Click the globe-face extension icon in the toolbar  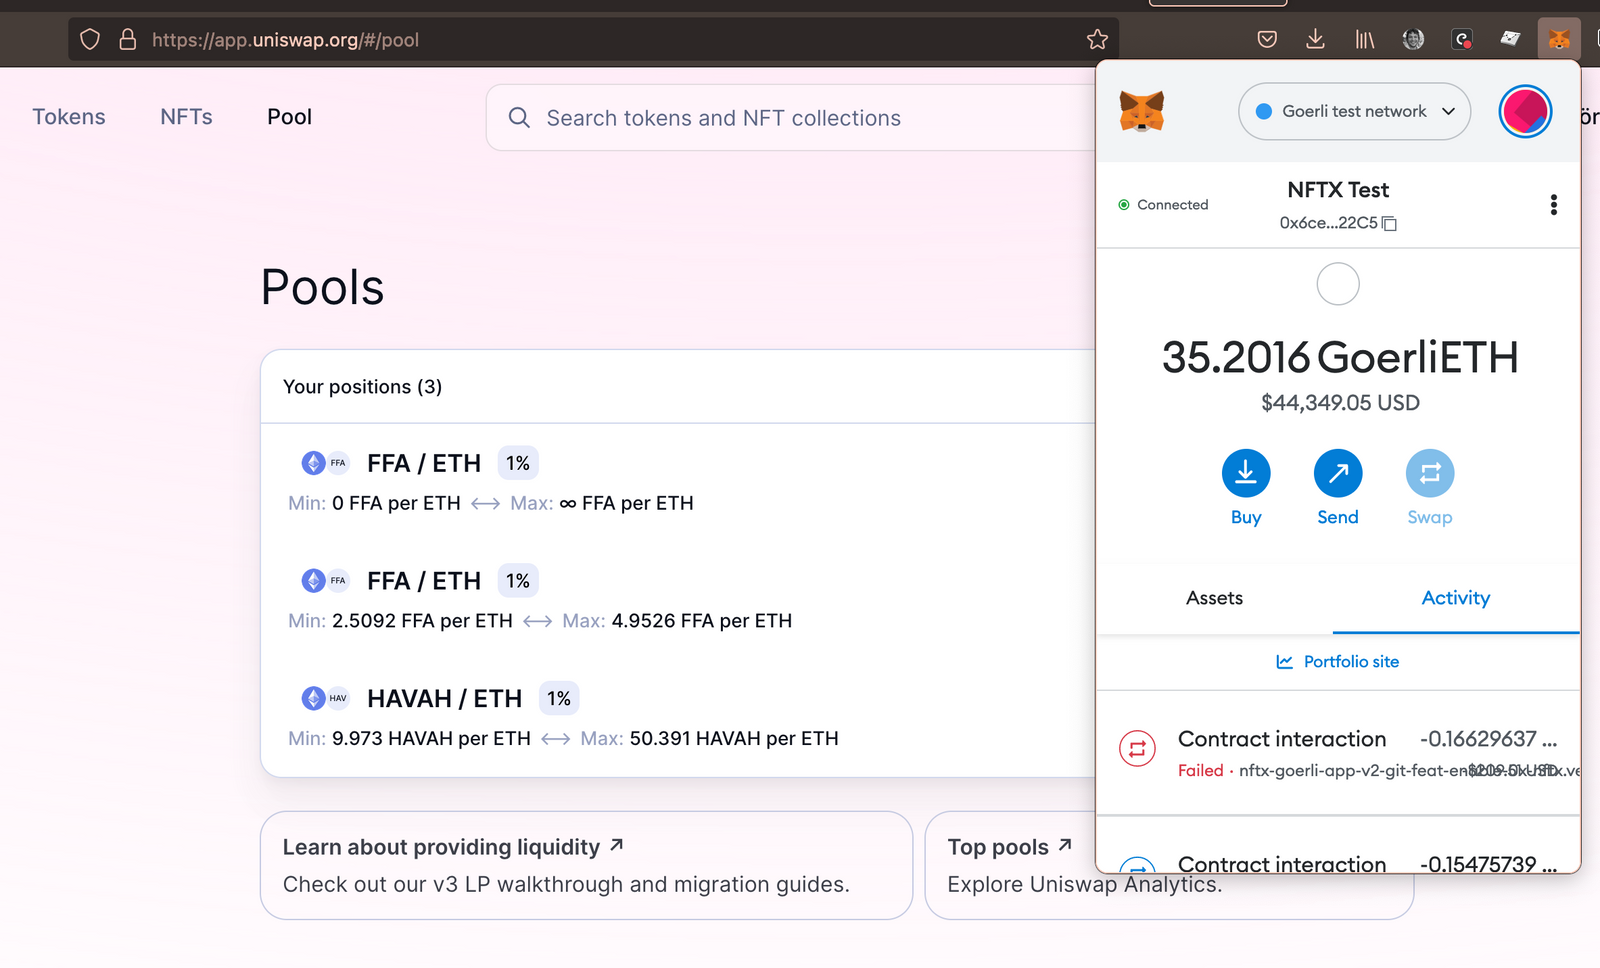point(1413,39)
